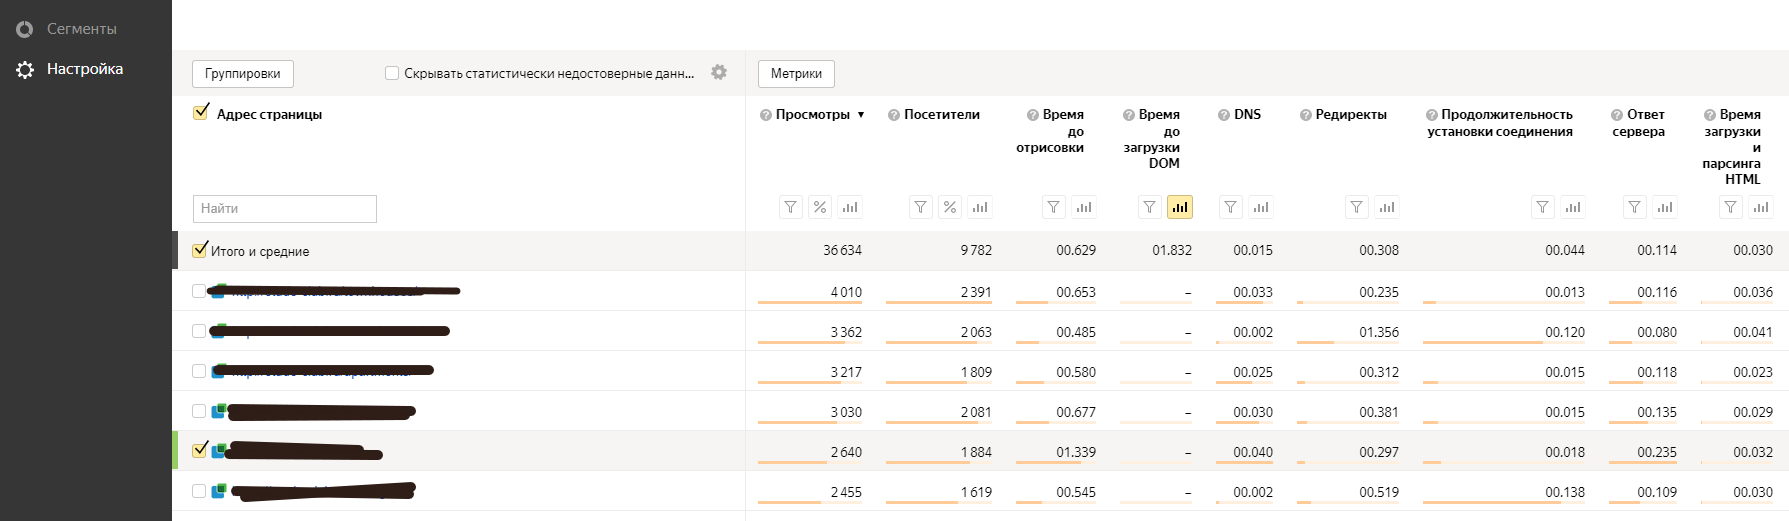Open the Метрики selector
This screenshot has height=521, width=1789.
(x=796, y=73)
